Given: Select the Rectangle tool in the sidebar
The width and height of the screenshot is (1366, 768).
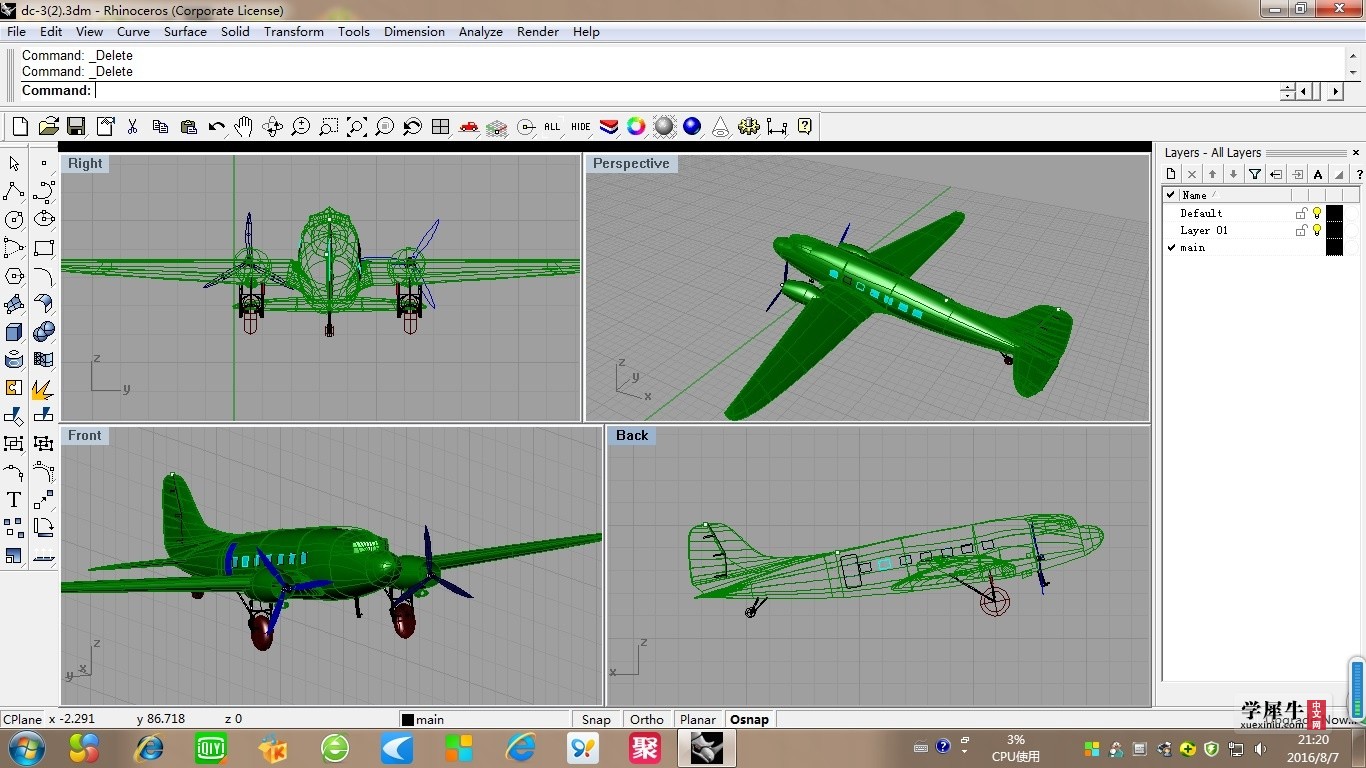Looking at the screenshot, I should [x=43, y=247].
